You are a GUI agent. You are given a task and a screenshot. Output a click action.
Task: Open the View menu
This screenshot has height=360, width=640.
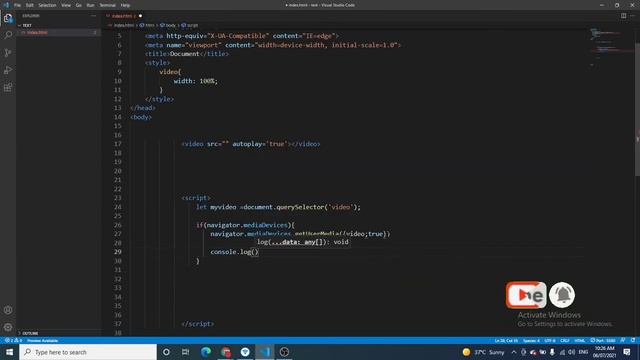point(66,5)
